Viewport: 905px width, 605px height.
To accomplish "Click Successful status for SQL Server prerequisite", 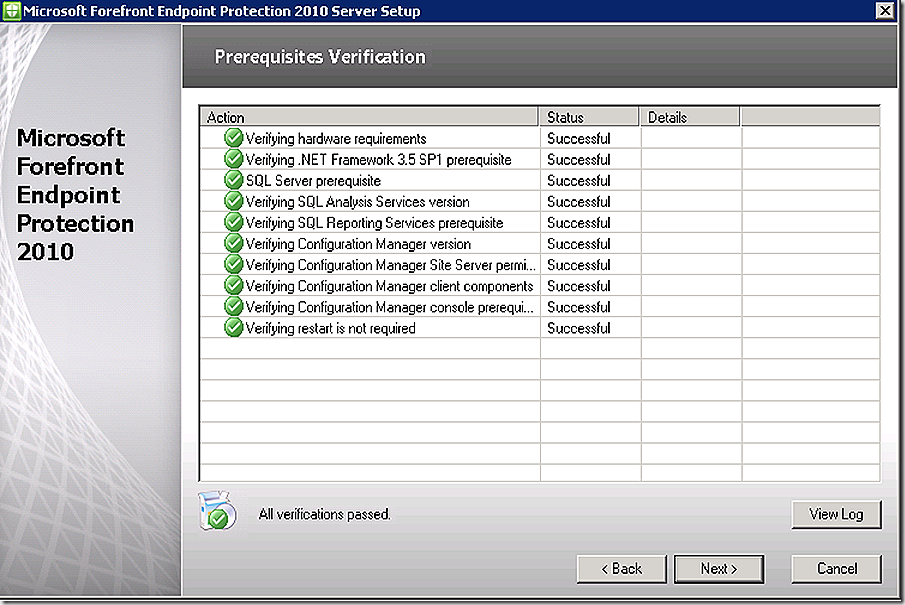I will pyautogui.click(x=578, y=181).
